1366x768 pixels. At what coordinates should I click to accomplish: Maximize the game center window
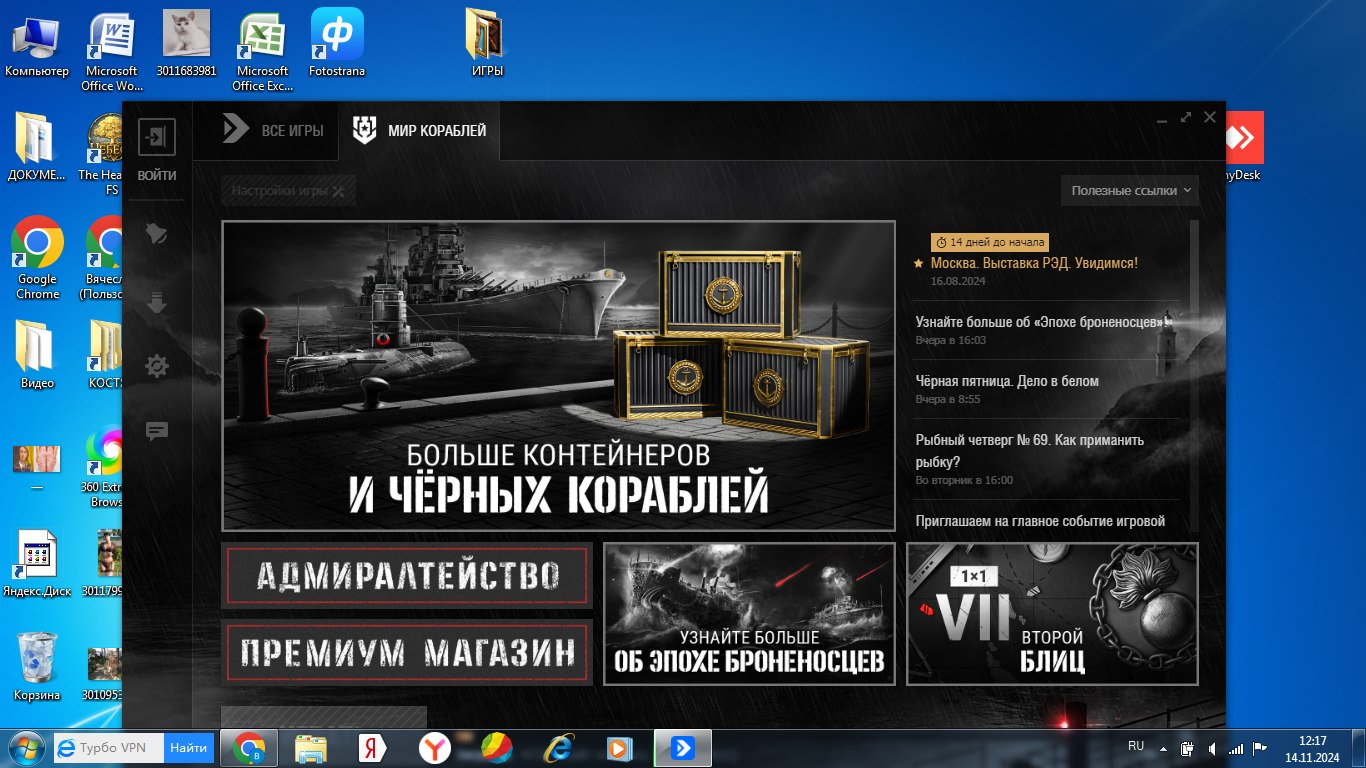(x=1186, y=117)
